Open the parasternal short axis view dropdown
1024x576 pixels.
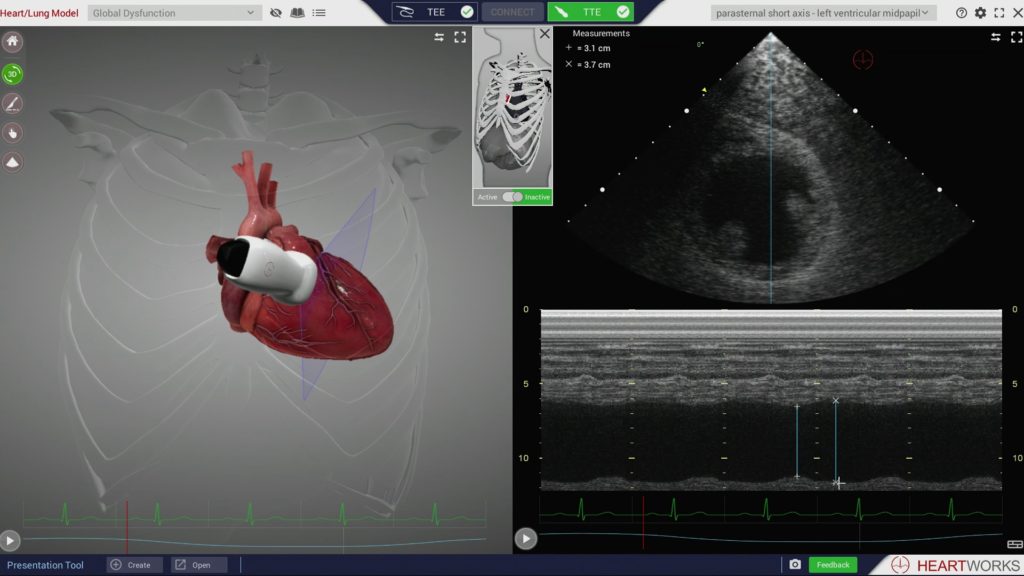[x=823, y=13]
